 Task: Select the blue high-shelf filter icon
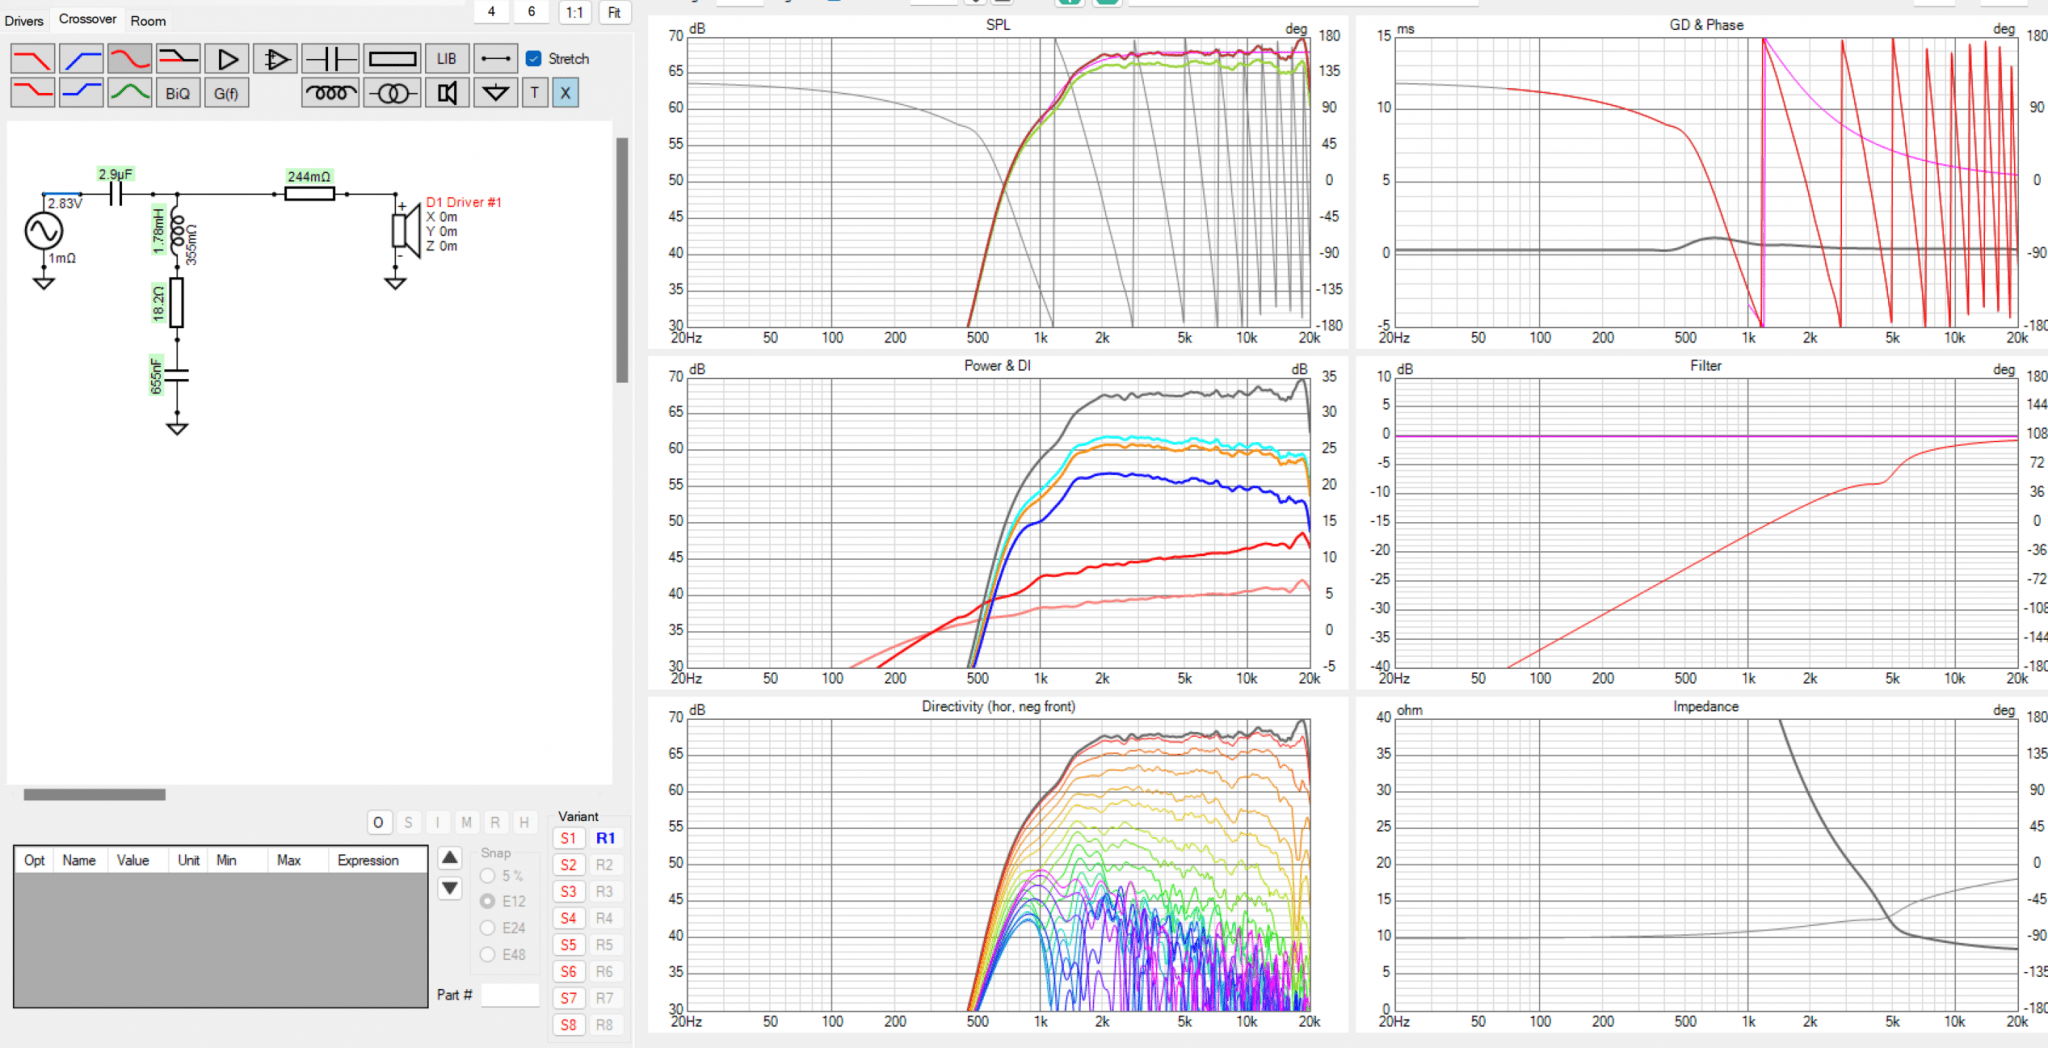coord(81,93)
